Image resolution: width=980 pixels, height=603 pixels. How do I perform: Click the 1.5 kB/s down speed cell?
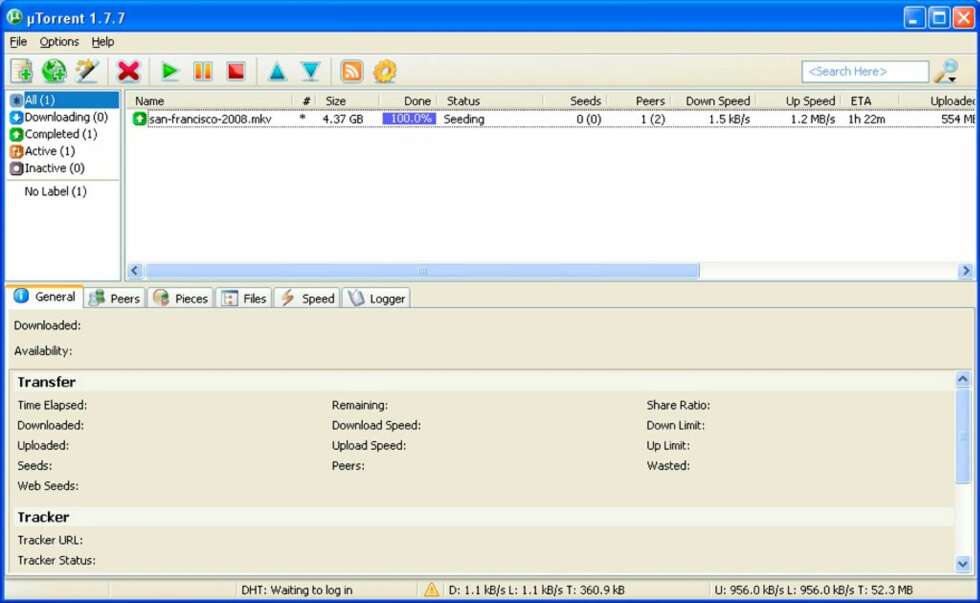(x=729, y=119)
